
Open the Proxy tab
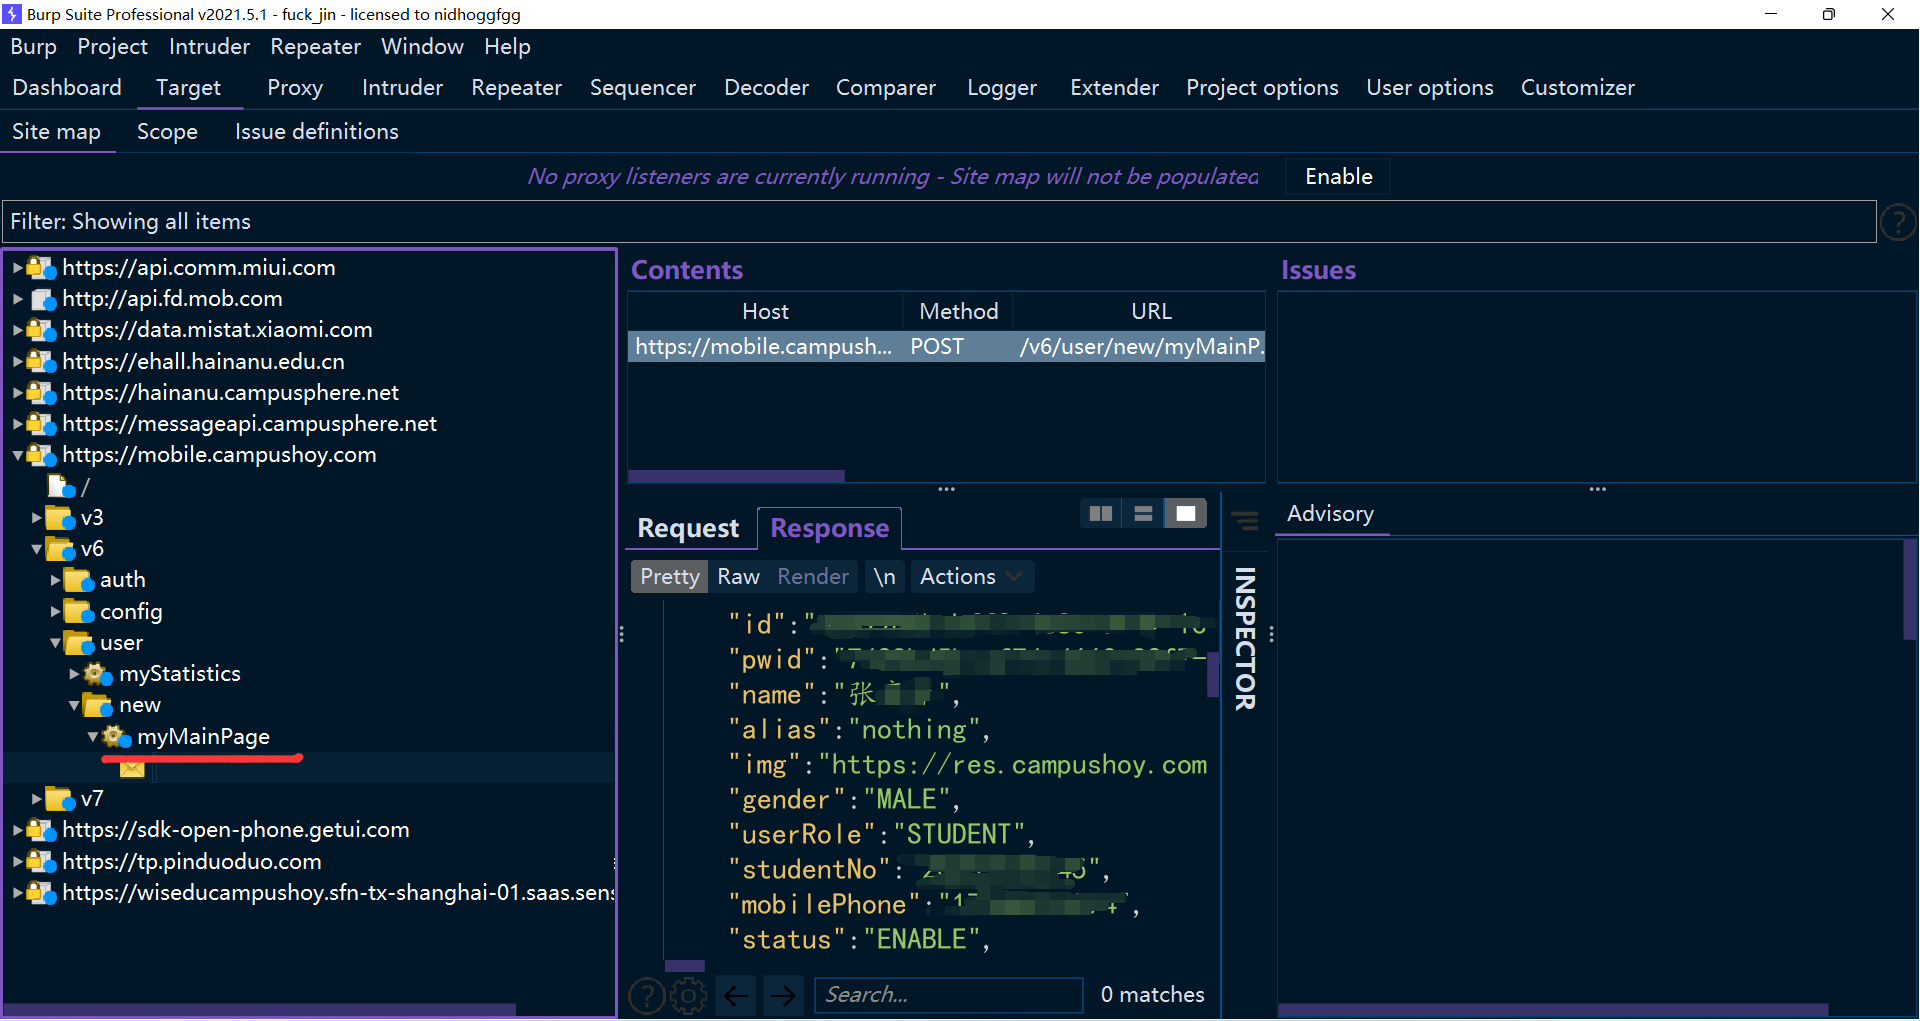coord(295,88)
